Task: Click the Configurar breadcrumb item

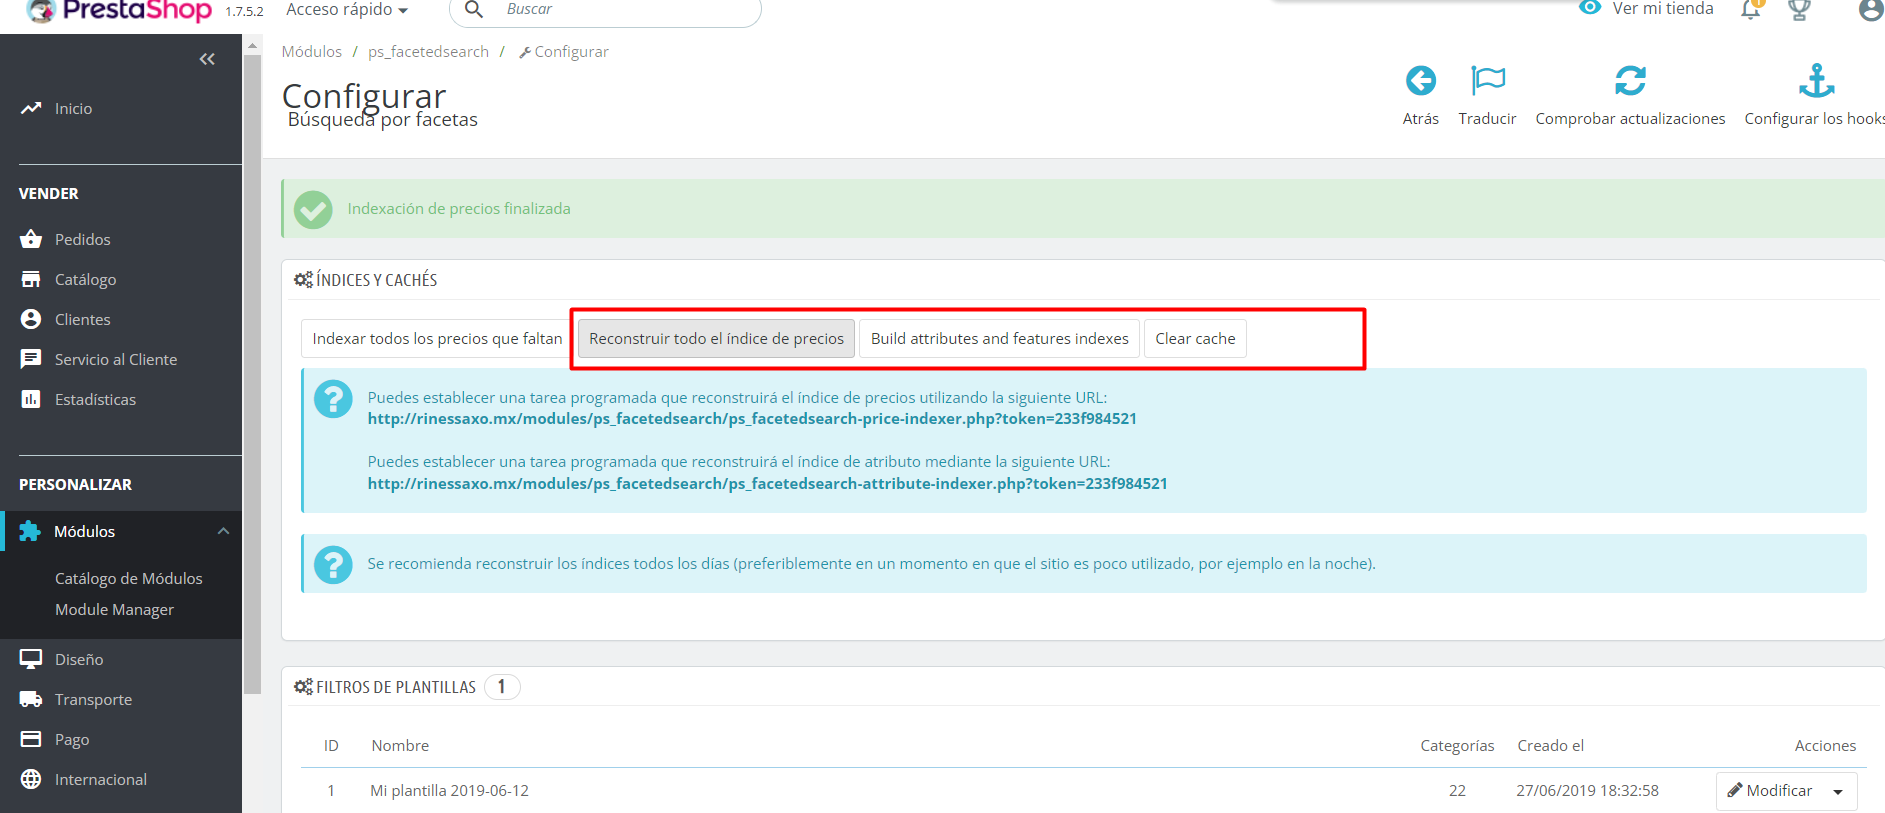Action: click(564, 51)
